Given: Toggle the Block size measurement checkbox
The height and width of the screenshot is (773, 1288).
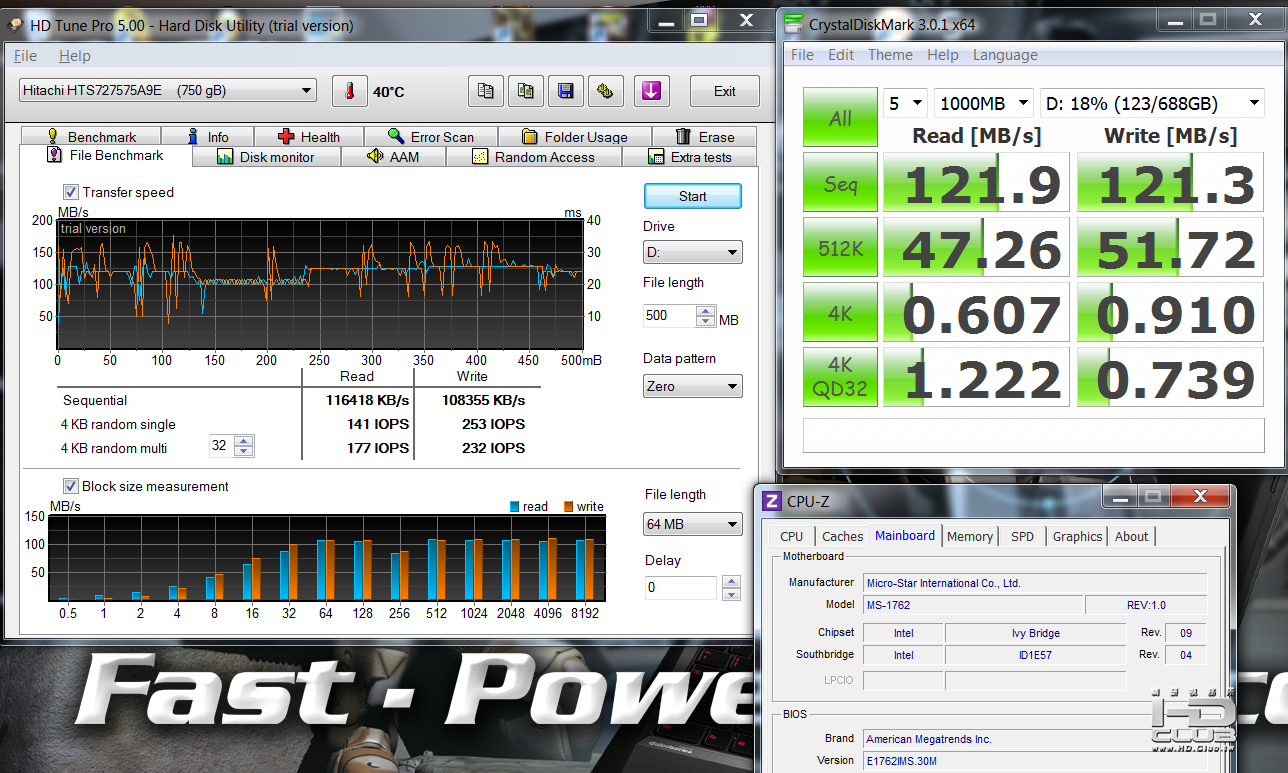Looking at the screenshot, I should [71, 486].
